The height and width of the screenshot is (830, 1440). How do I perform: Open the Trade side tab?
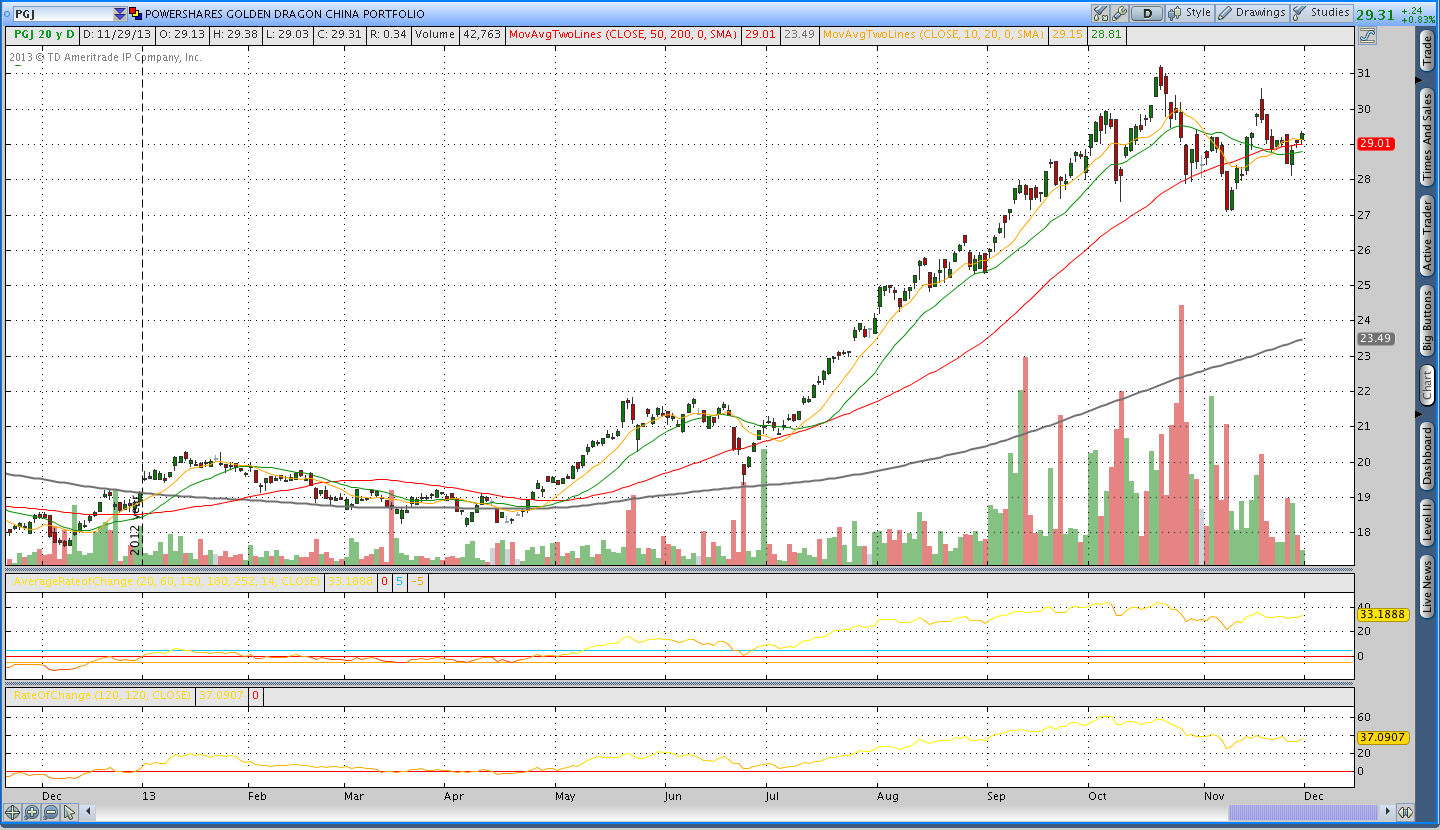(1427, 51)
